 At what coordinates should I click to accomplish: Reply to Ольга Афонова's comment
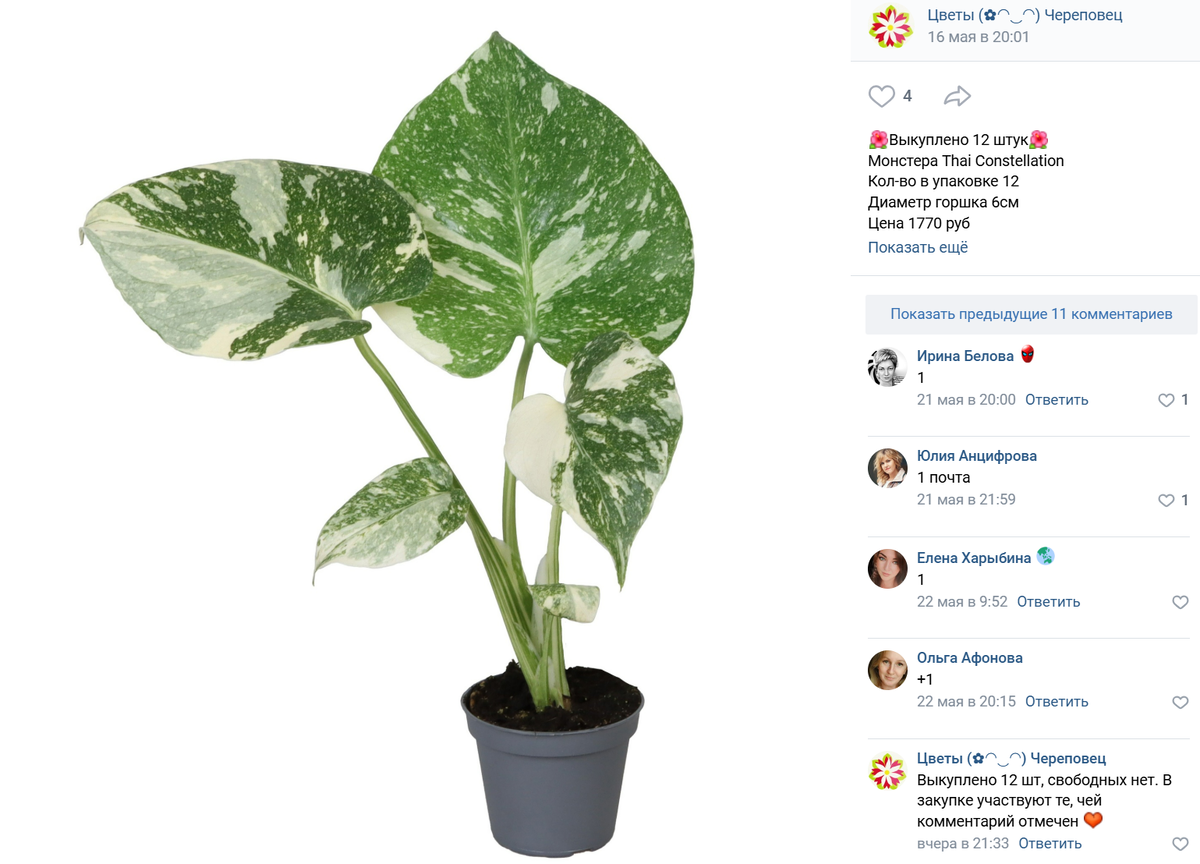pyautogui.click(x=1056, y=702)
